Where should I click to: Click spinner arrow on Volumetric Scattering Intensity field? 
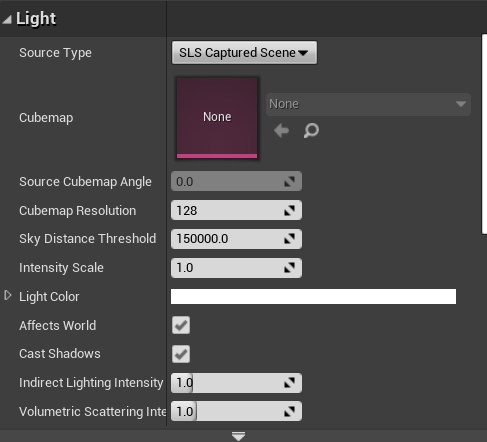(289, 412)
